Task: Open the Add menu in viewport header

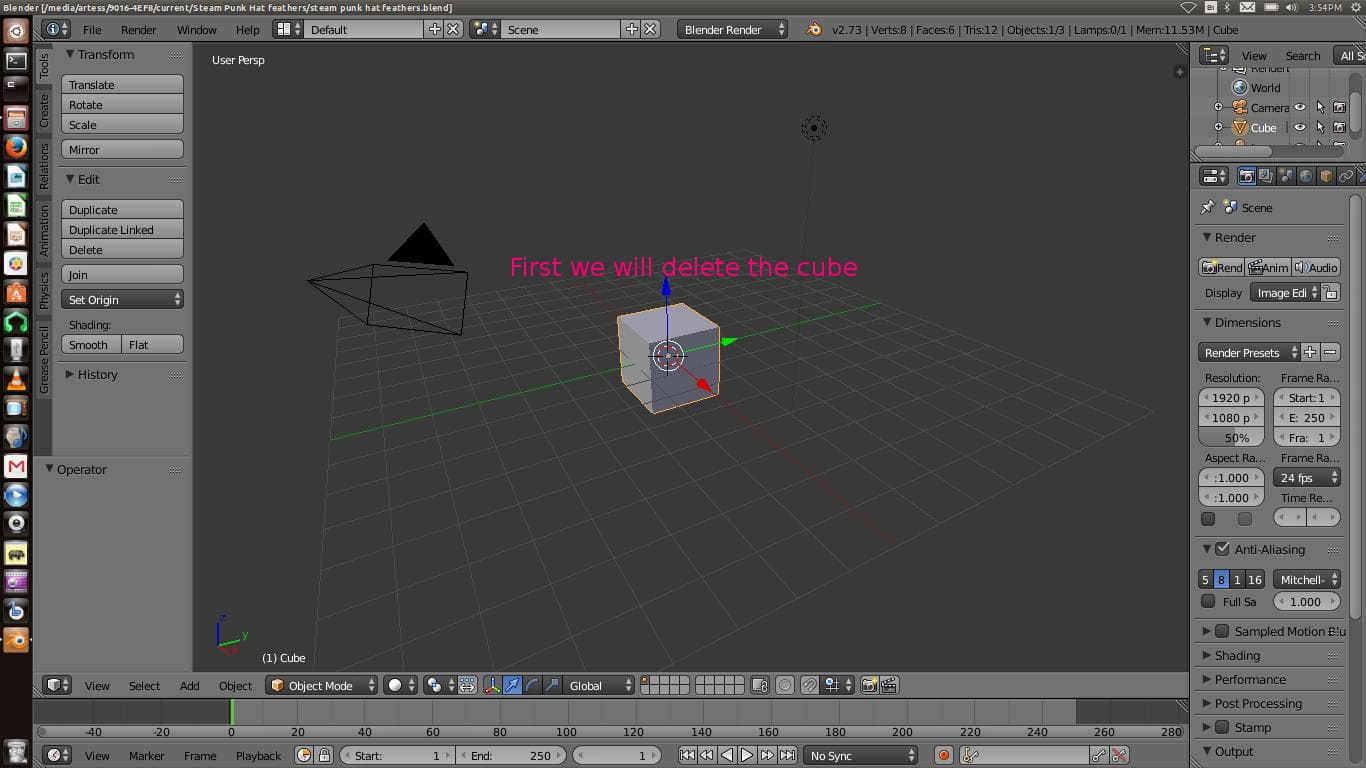Action: coord(189,685)
